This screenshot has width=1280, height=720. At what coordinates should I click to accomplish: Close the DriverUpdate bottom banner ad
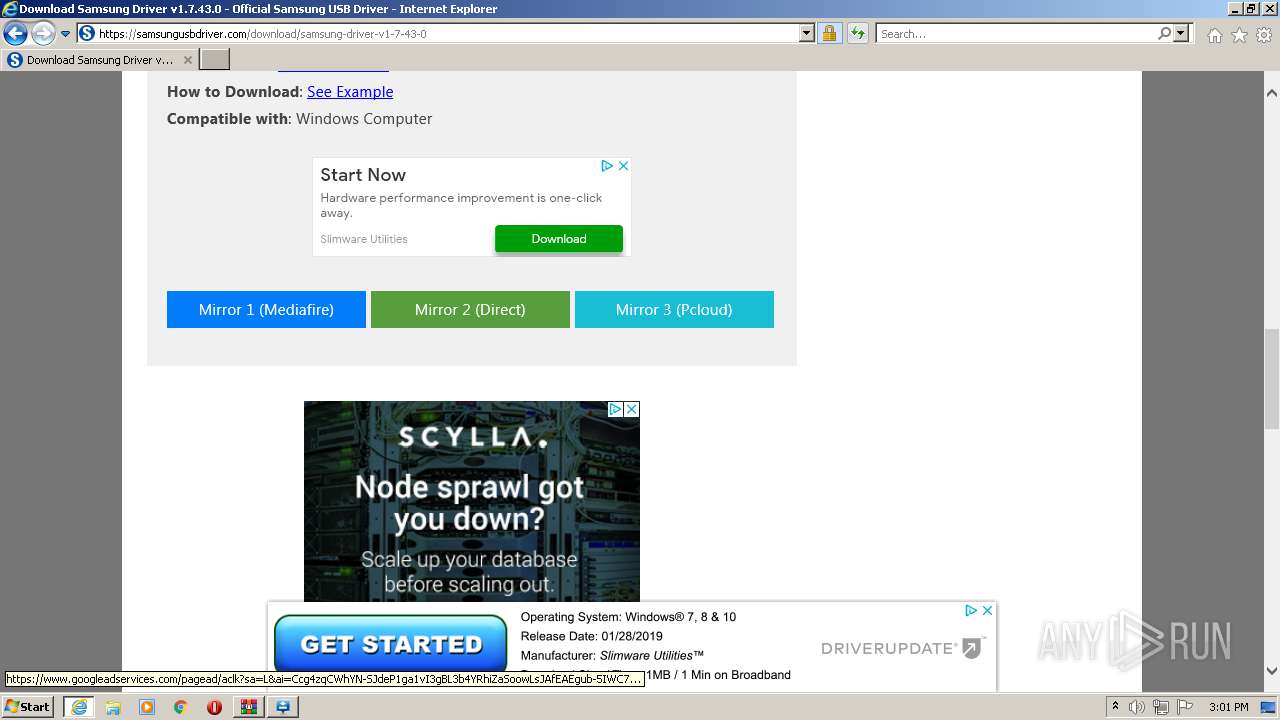click(987, 610)
